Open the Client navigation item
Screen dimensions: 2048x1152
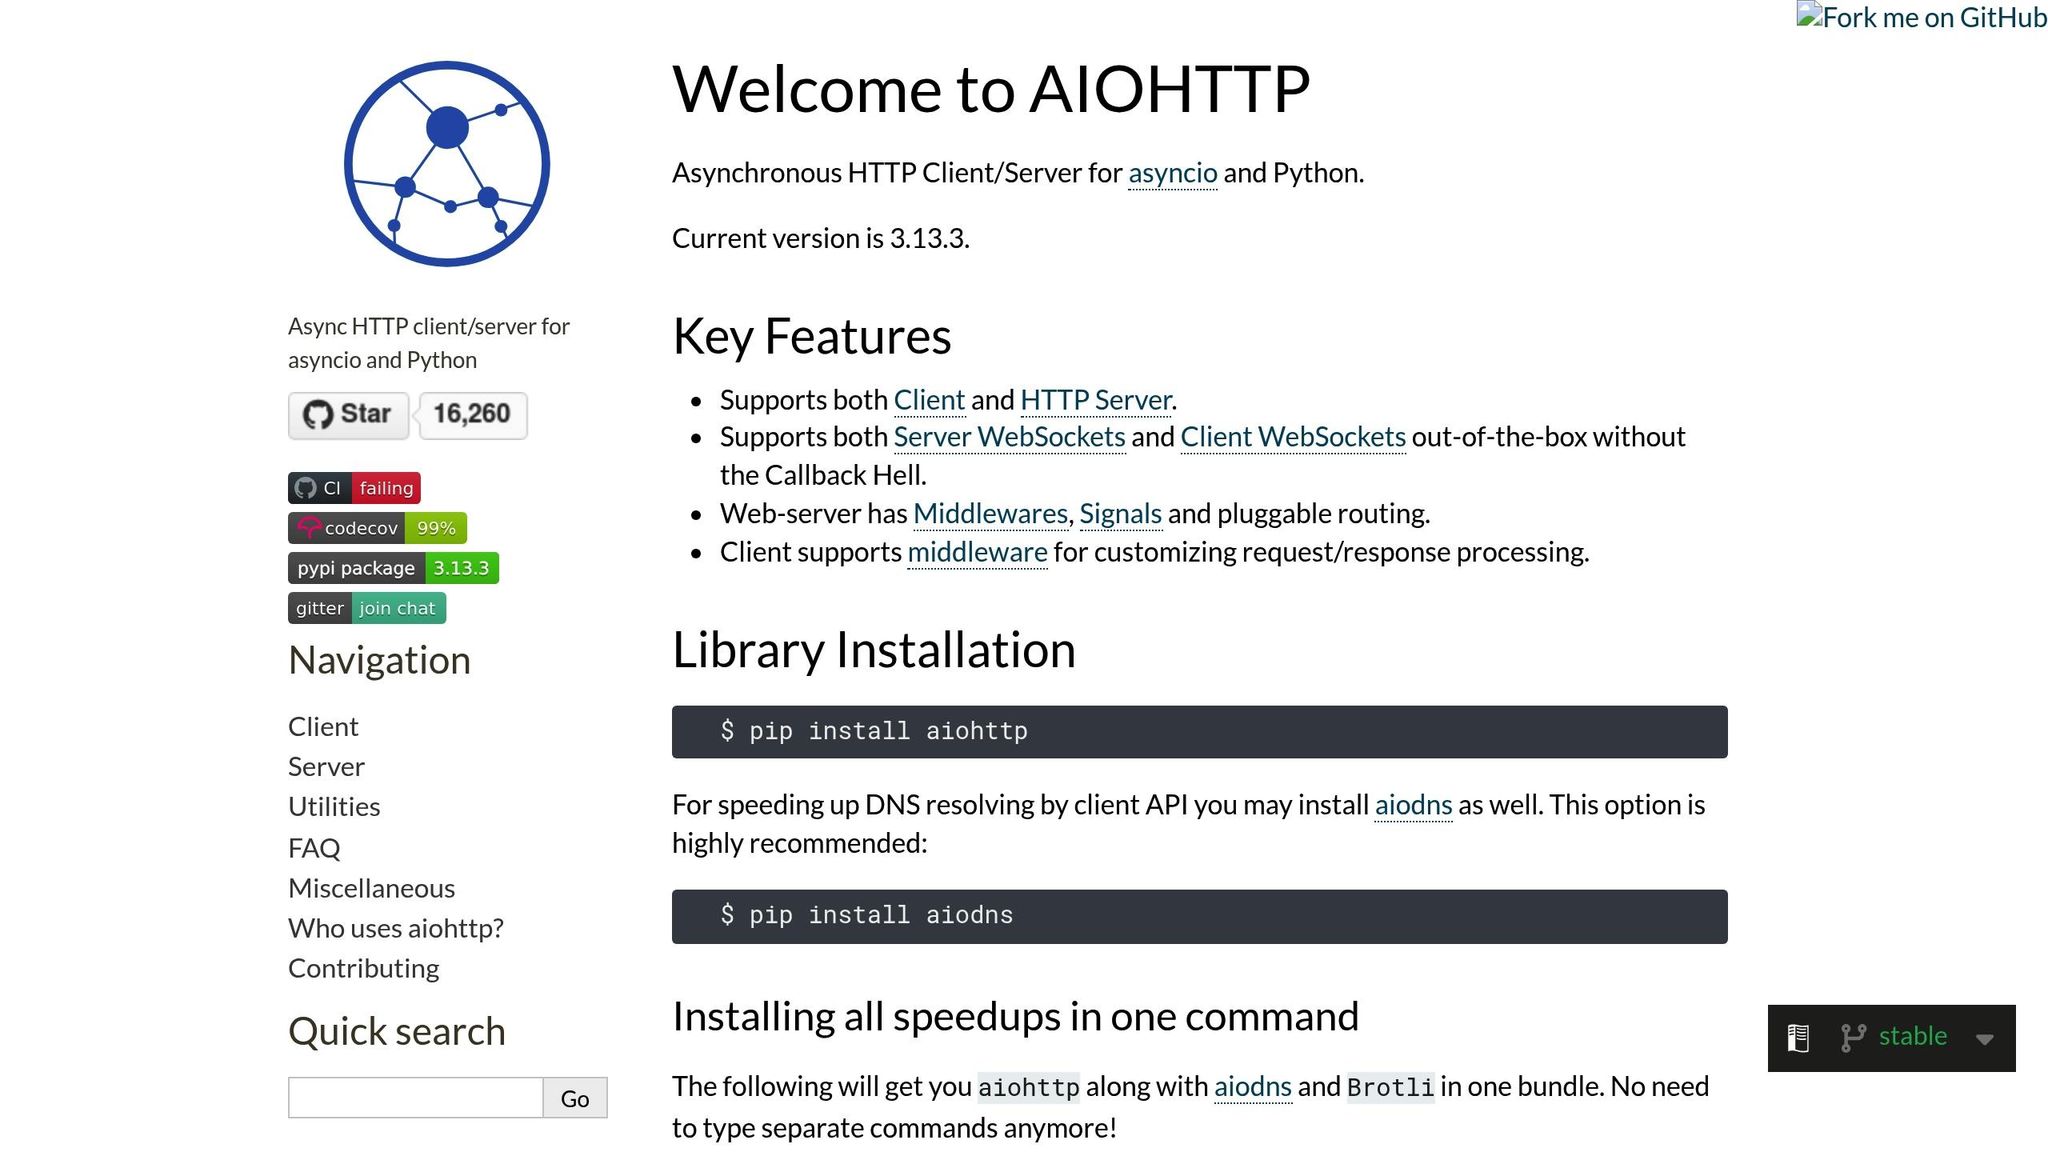tap(323, 727)
